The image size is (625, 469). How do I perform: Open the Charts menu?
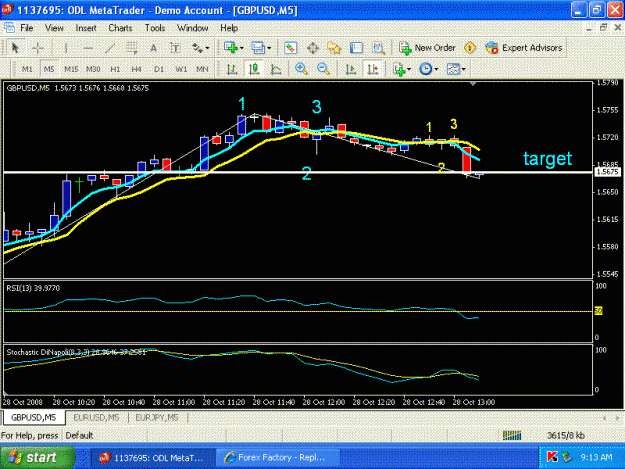point(120,28)
